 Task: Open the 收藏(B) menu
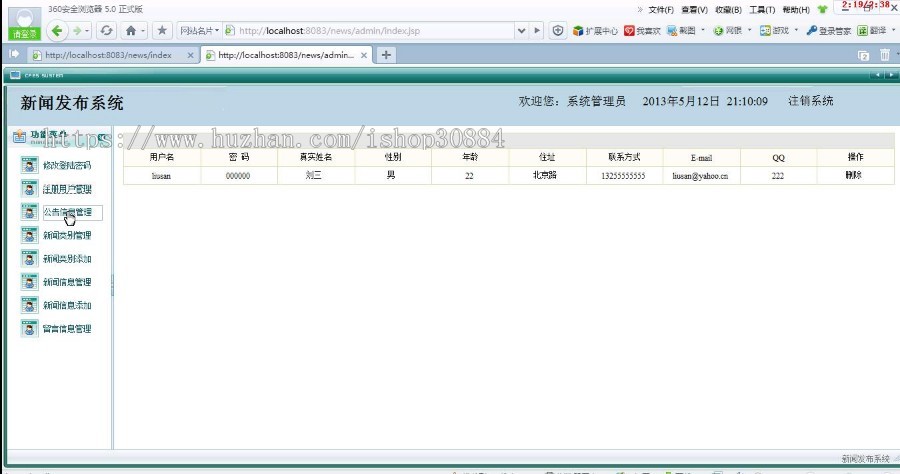(728, 10)
